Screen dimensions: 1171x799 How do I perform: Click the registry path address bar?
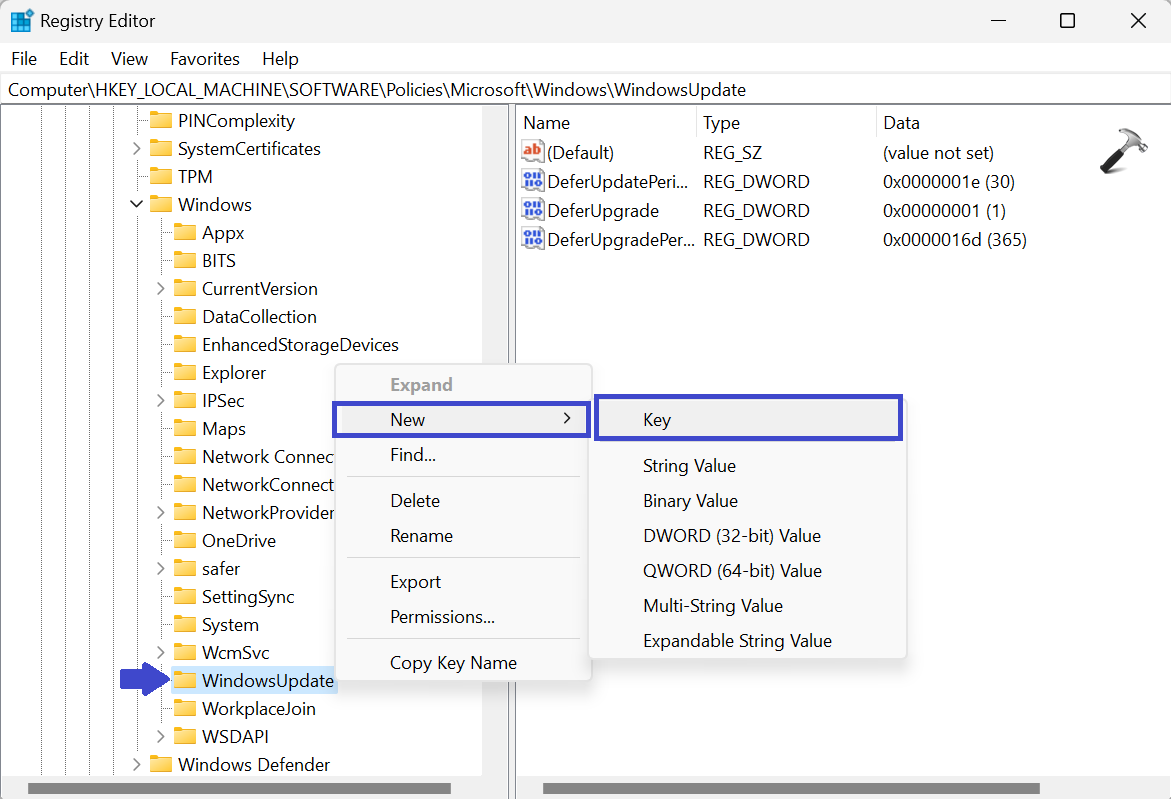(585, 90)
